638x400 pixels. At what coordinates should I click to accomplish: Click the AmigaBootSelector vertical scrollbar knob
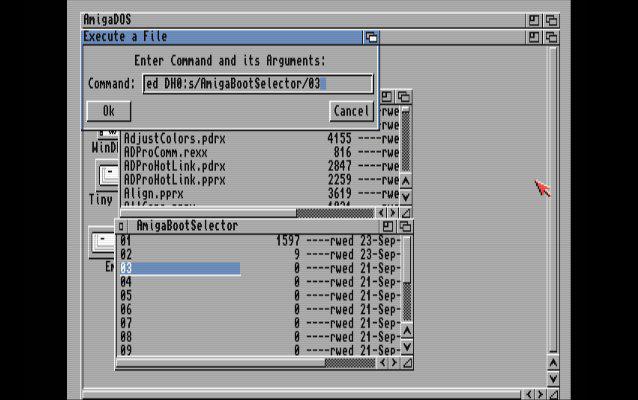pyautogui.click(x=407, y=260)
